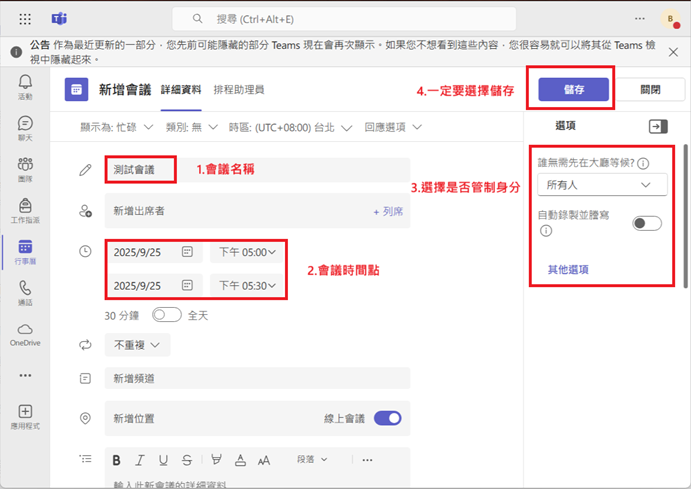
Task: Switch to the Scheduling Assistant (排程助理員) tab
Action: click(x=239, y=89)
